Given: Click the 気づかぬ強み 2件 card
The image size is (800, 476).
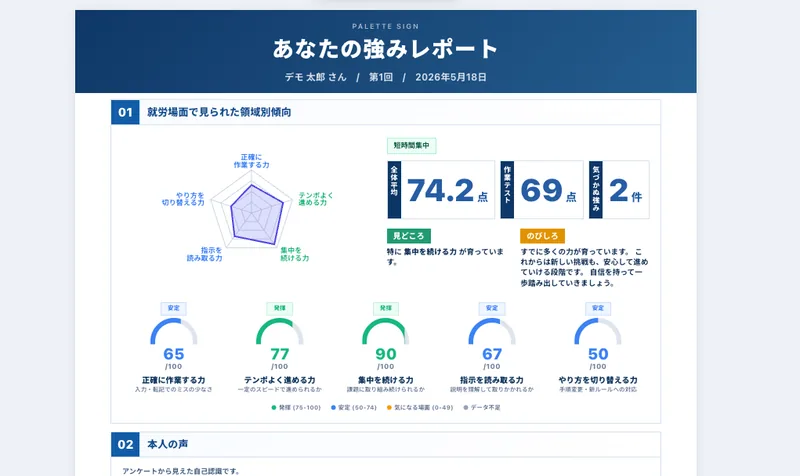Looking at the screenshot, I should [x=619, y=190].
